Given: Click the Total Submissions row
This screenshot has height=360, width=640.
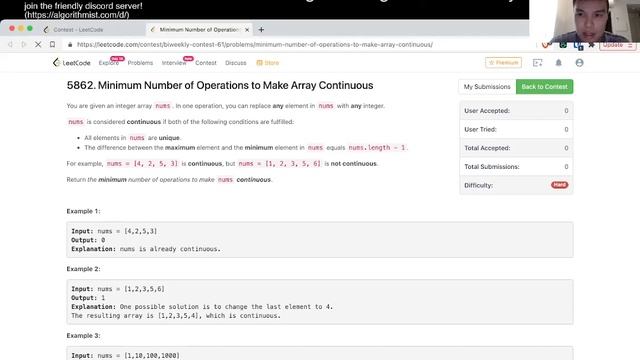Looking at the screenshot, I should [516, 167].
